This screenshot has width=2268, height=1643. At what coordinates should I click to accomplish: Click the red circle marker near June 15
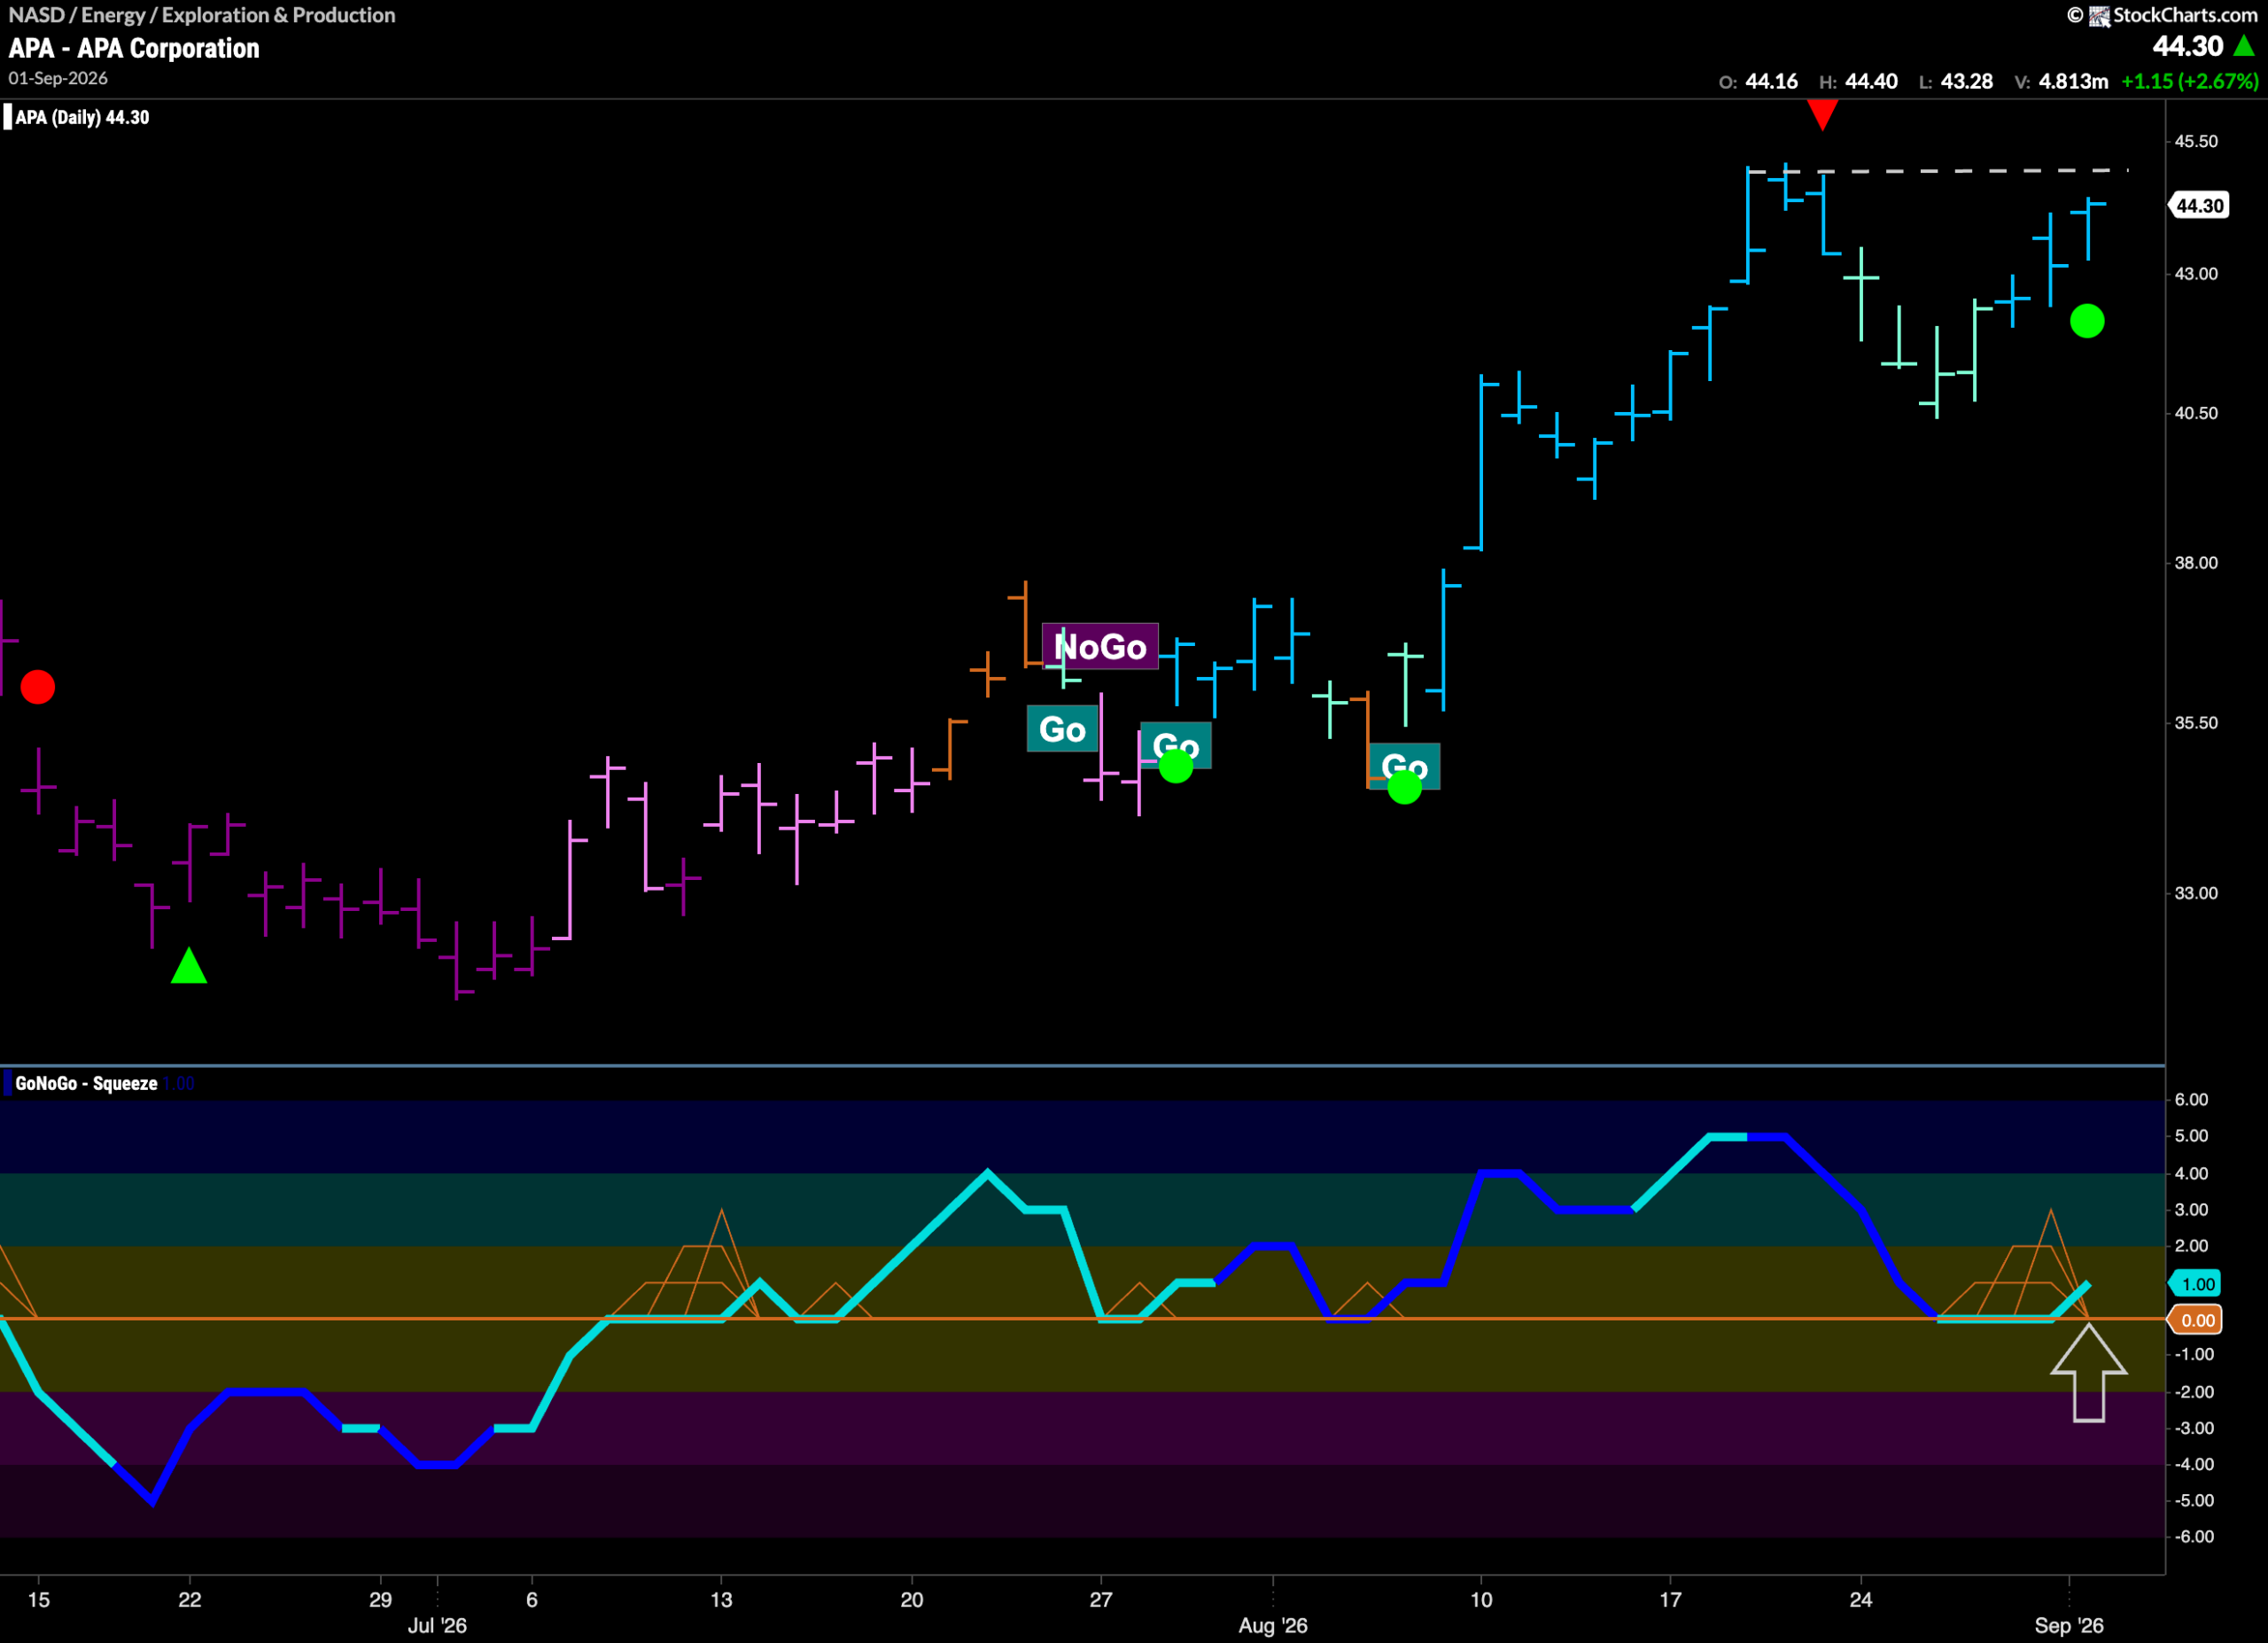(38, 687)
